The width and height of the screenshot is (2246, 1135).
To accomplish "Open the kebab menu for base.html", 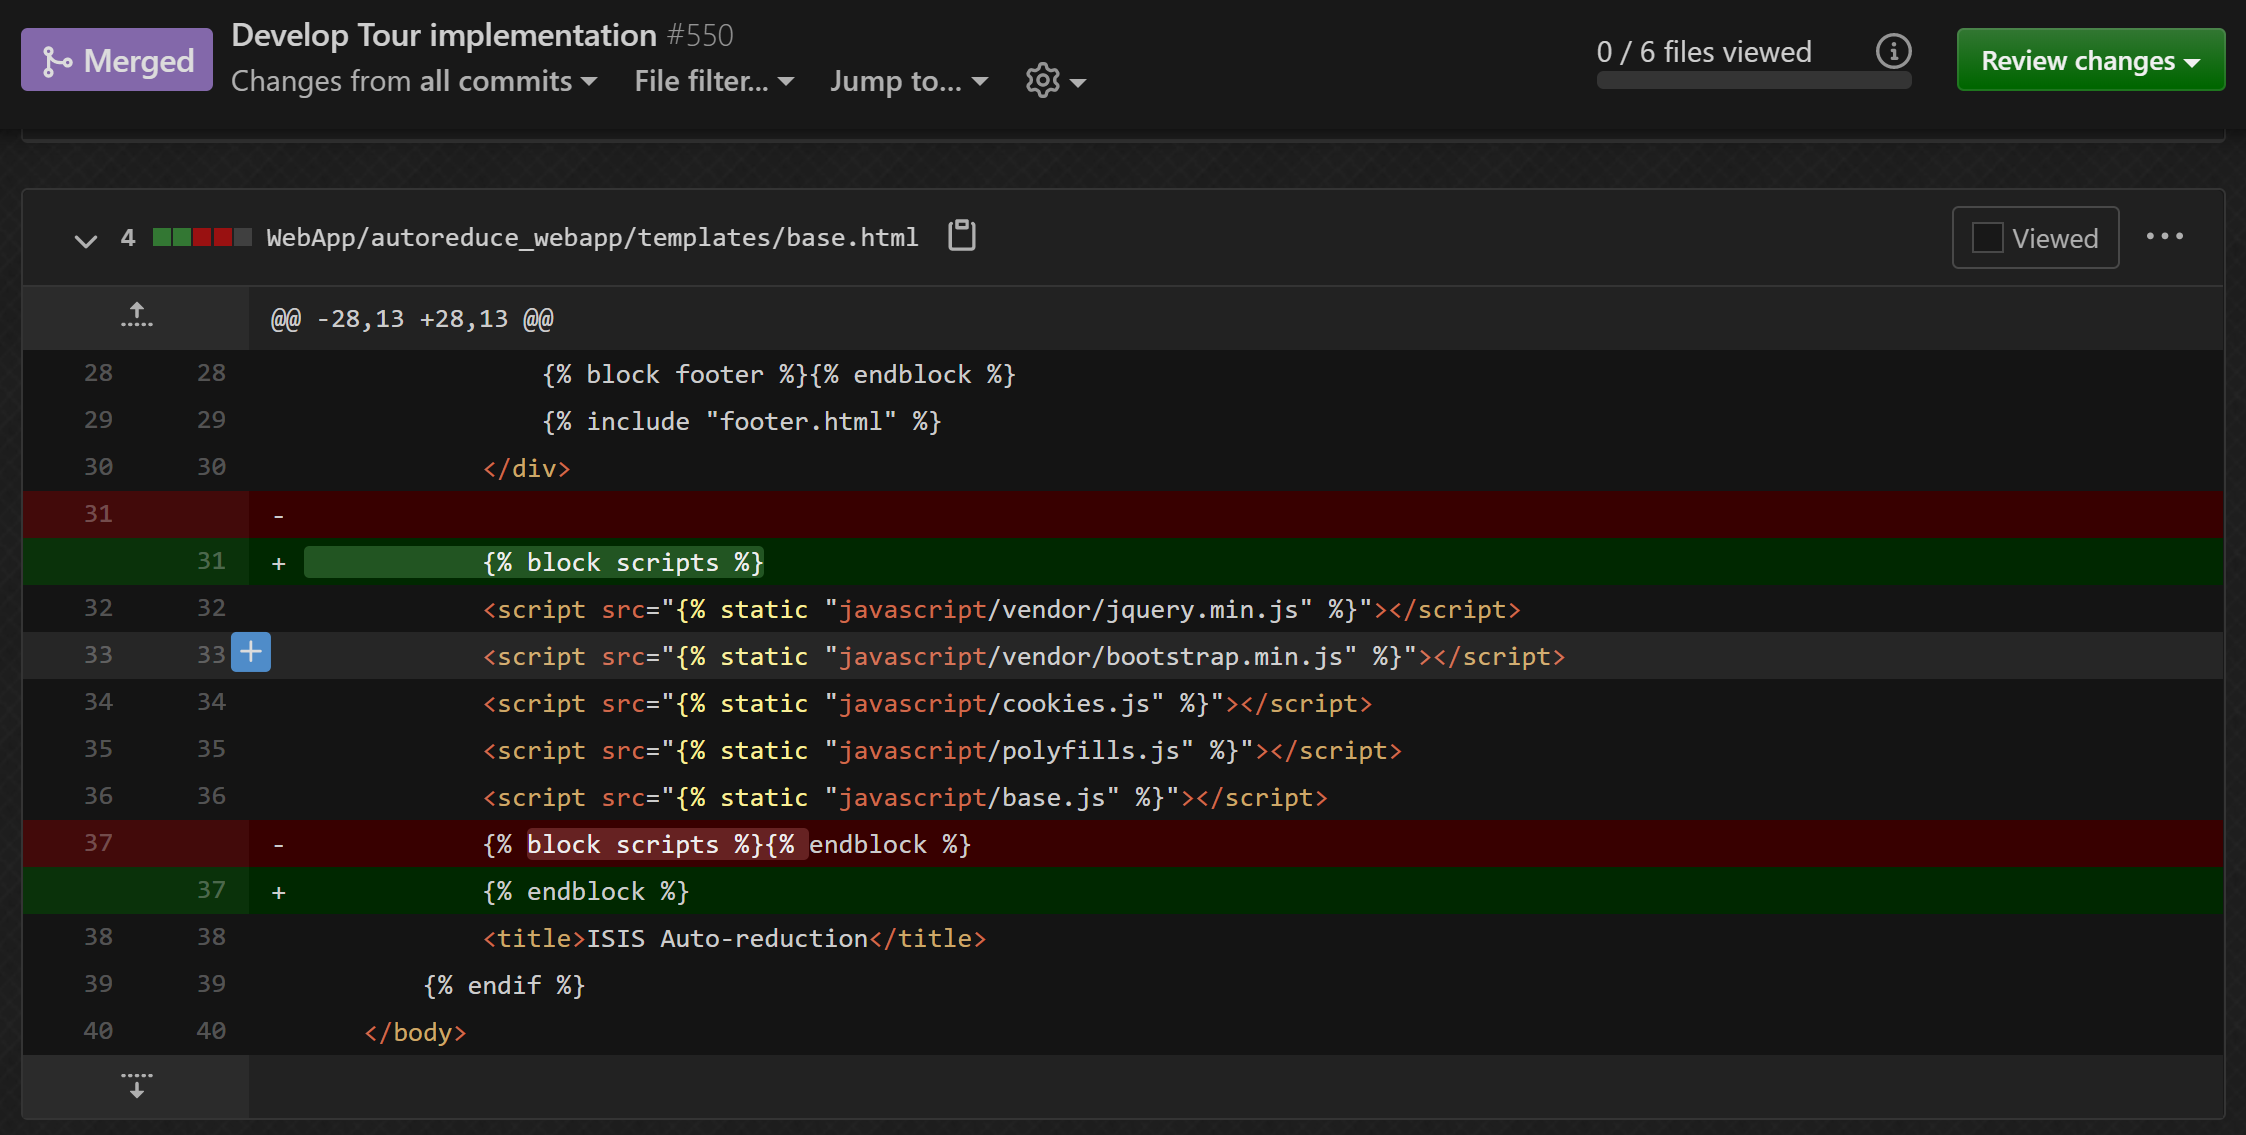I will pos(2165,236).
